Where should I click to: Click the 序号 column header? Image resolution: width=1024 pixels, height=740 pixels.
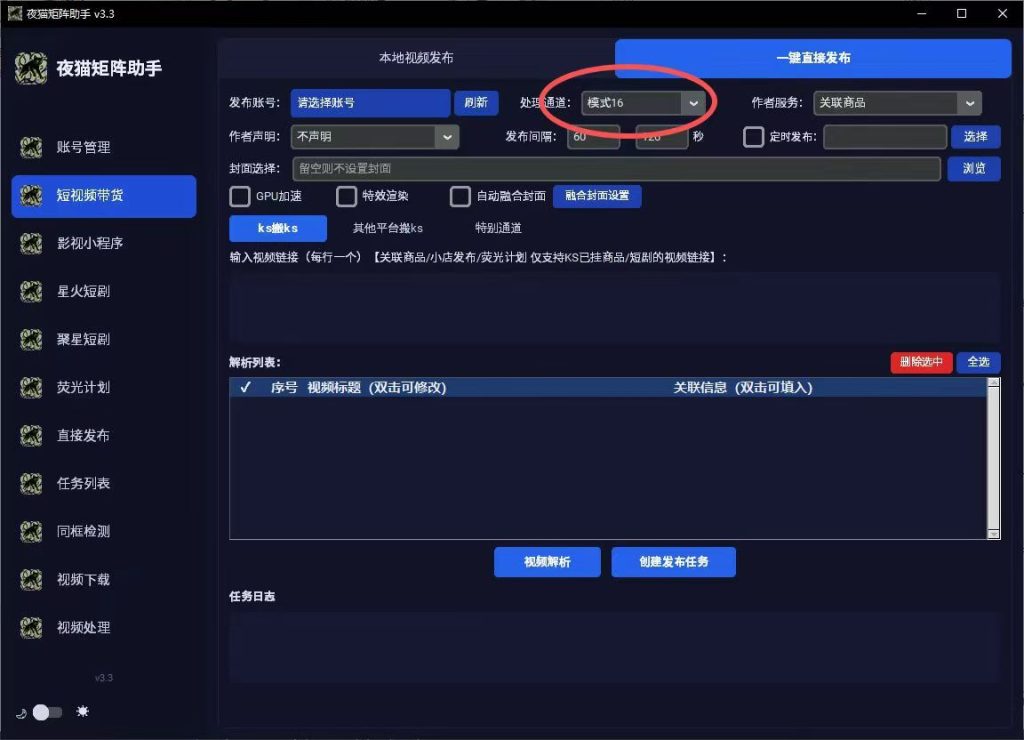pos(284,387)
